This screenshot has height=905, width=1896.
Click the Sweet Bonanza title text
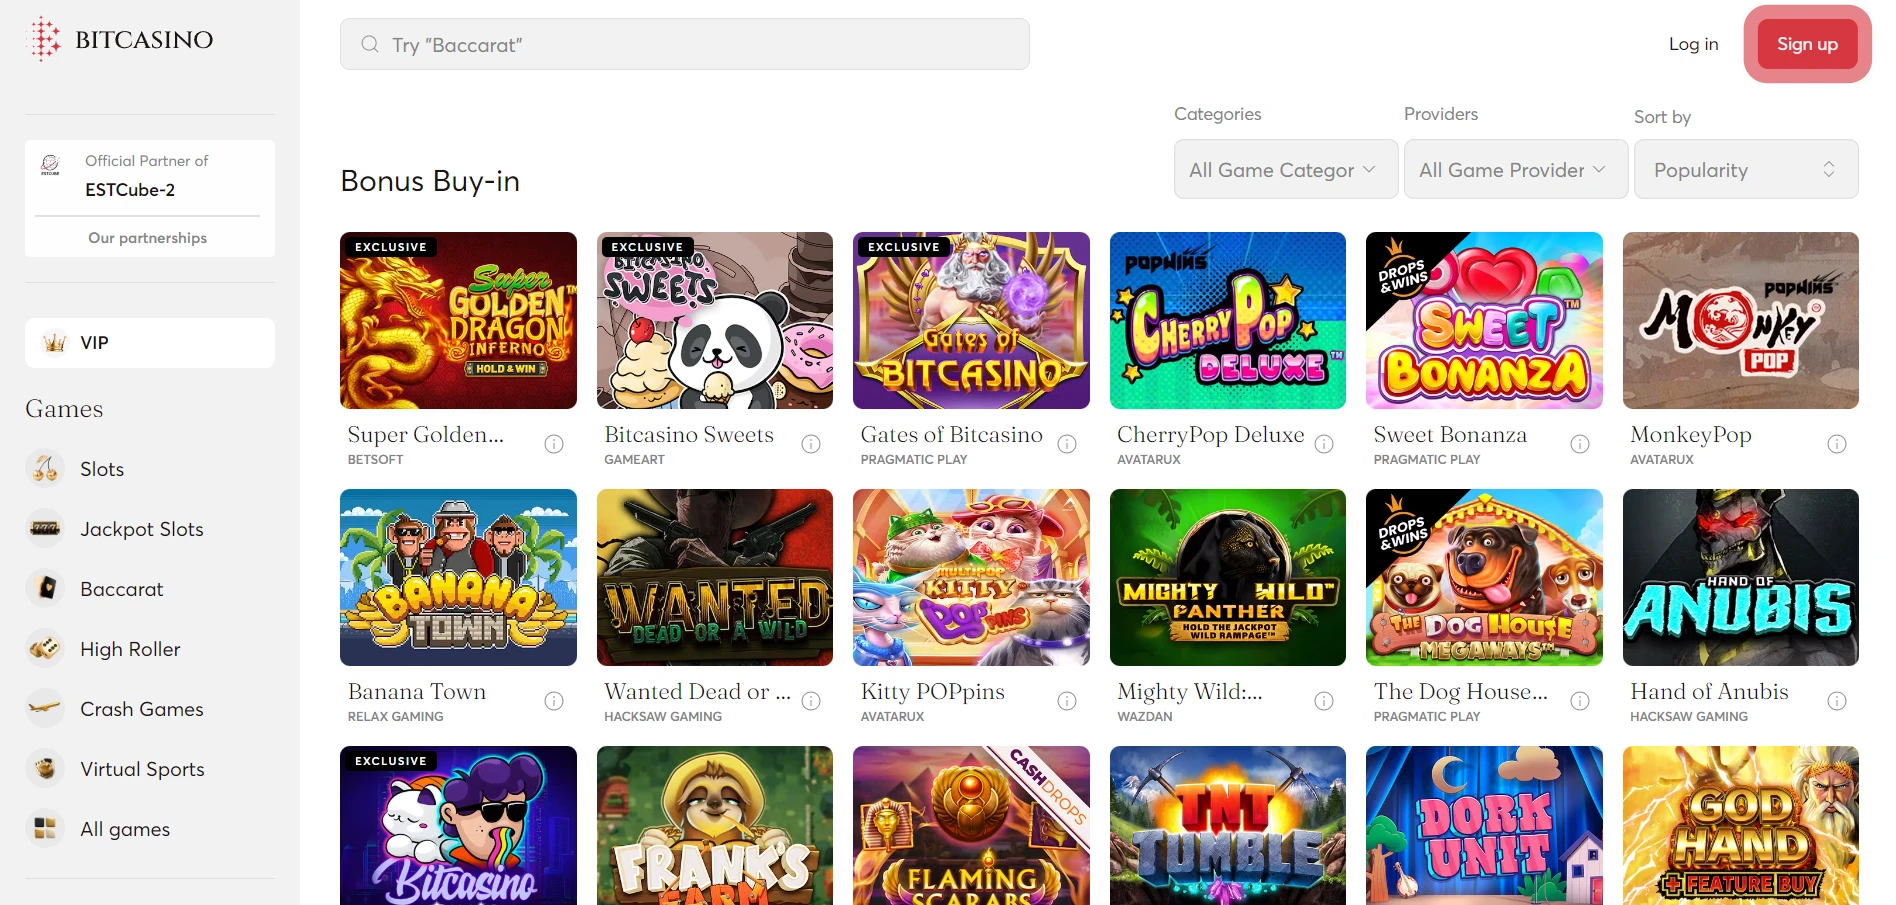(1450, 435)
